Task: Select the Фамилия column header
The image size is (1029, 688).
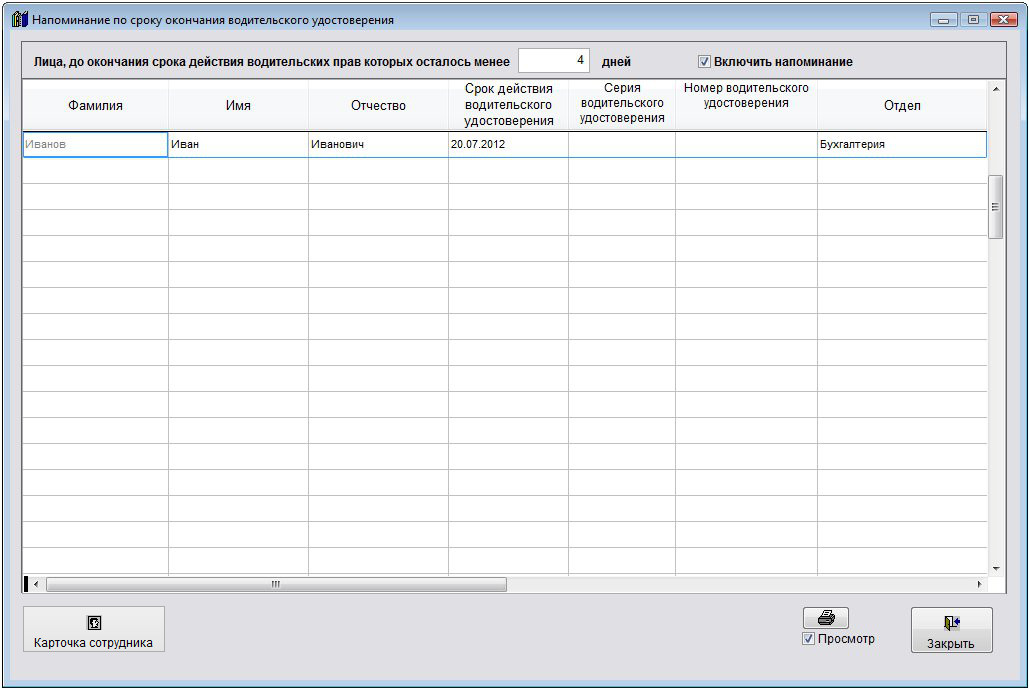Action: tap(95, 106)
